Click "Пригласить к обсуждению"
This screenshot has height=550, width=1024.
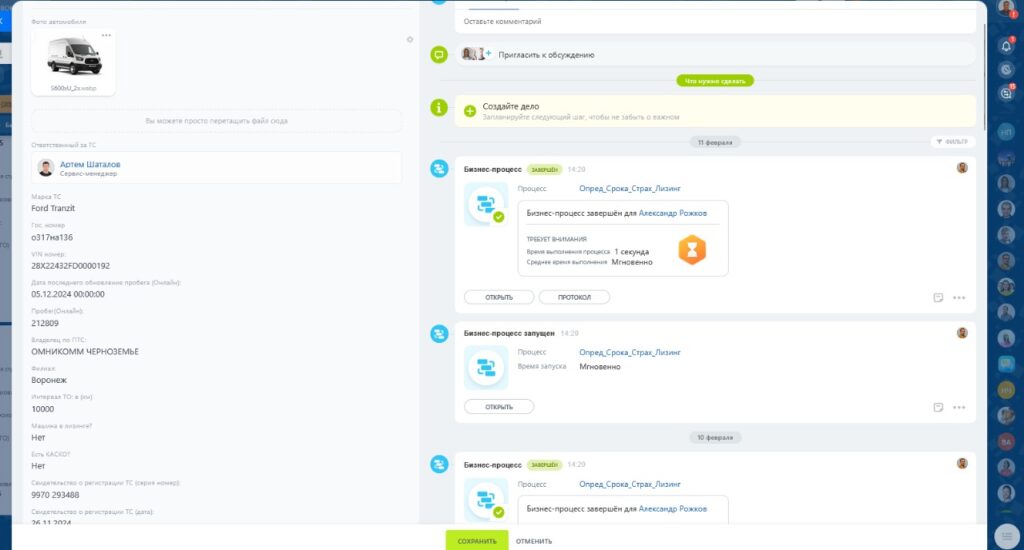(546, 55)
